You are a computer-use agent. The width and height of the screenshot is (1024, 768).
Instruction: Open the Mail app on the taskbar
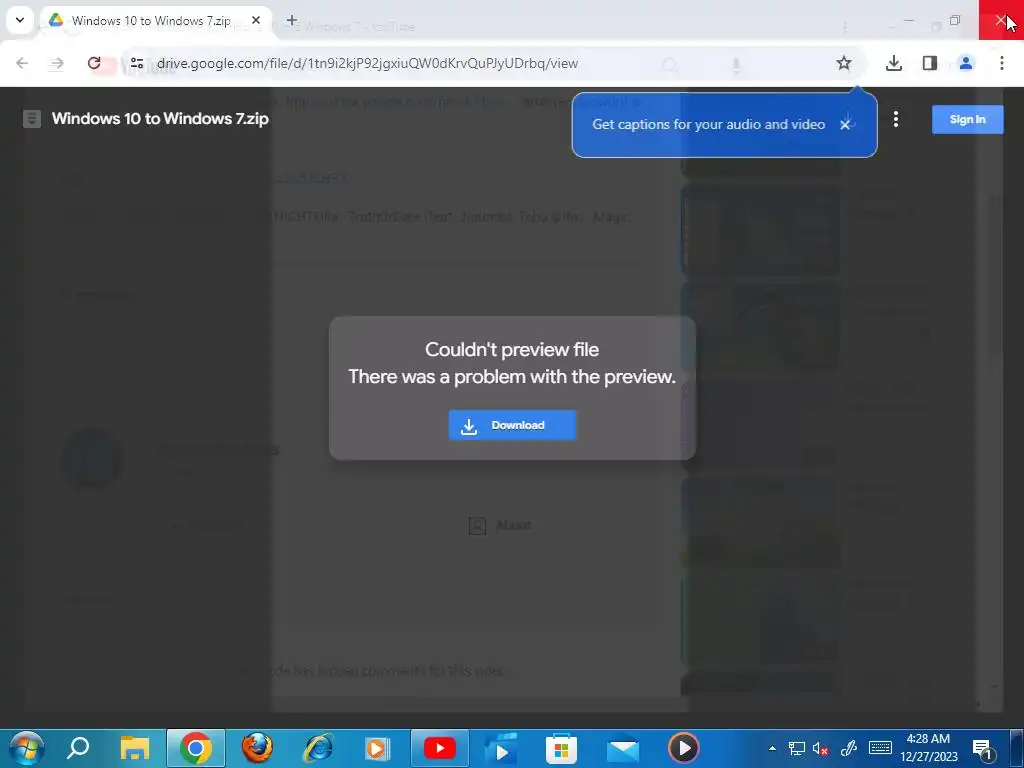click(622, 748)
